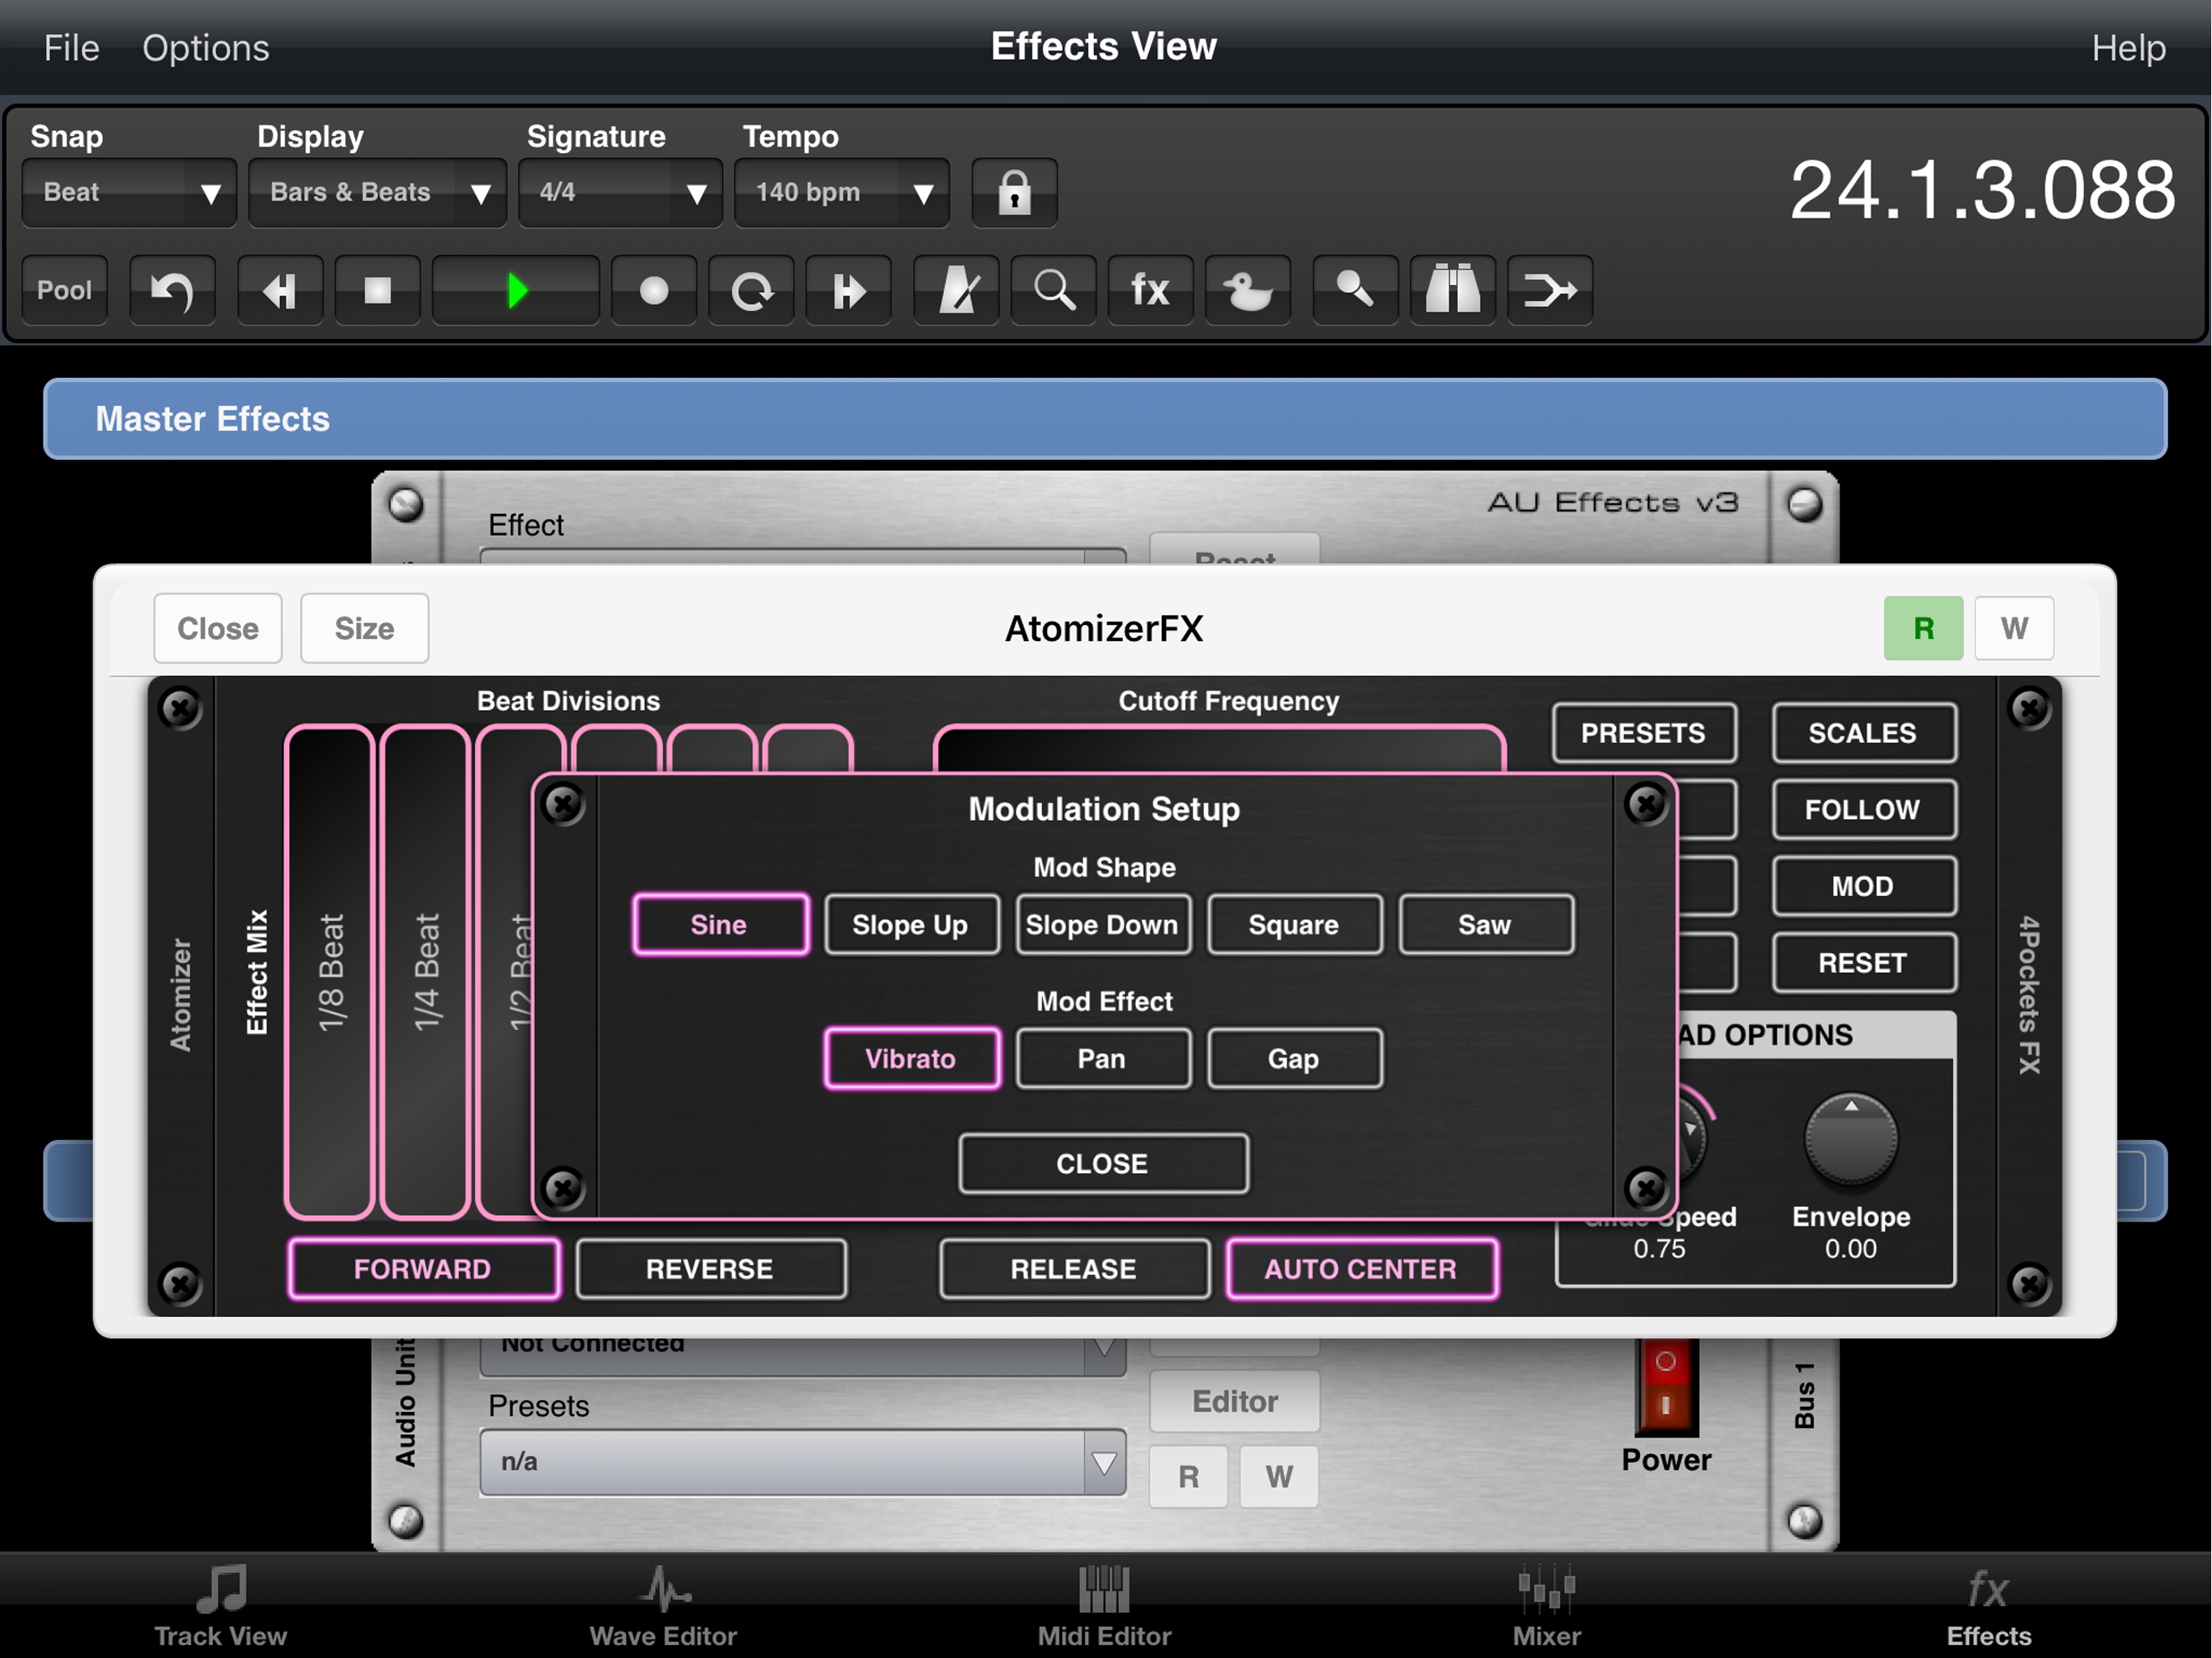2212x1658 pixels.
Task: Toggle the metronome icon
Action: point(956,291)
